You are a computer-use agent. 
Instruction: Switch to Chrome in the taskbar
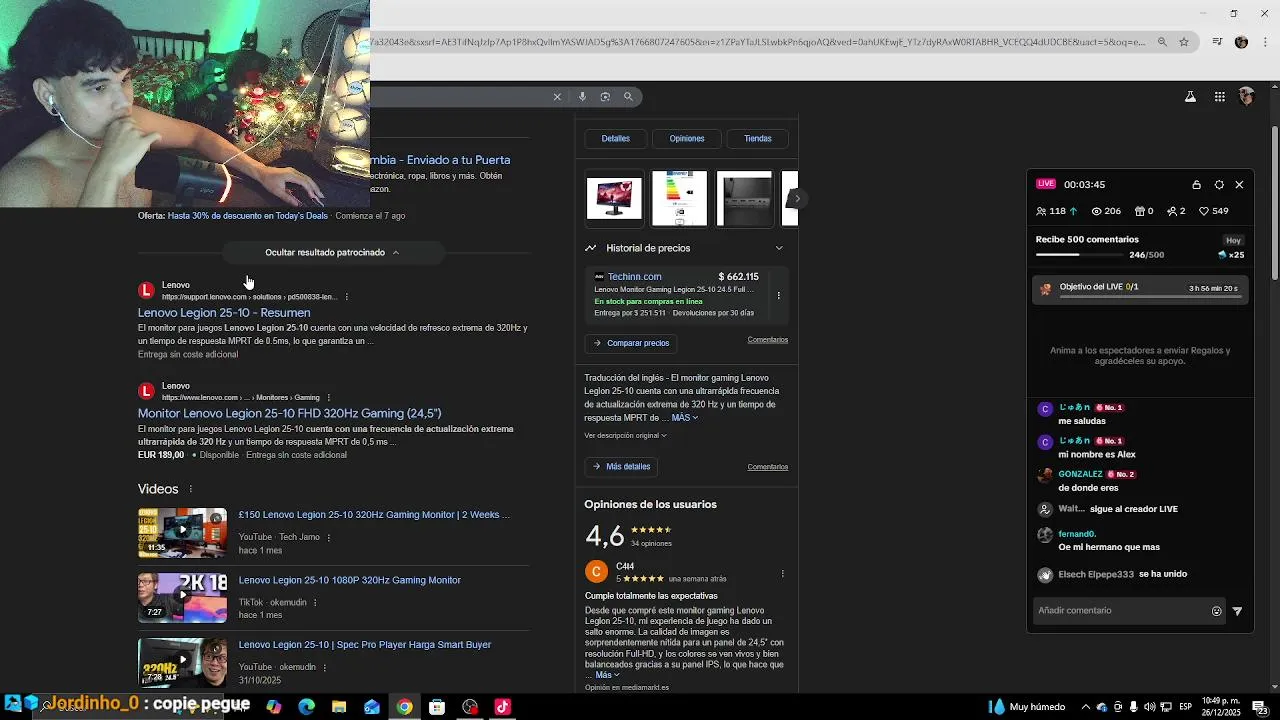point(404,707)
